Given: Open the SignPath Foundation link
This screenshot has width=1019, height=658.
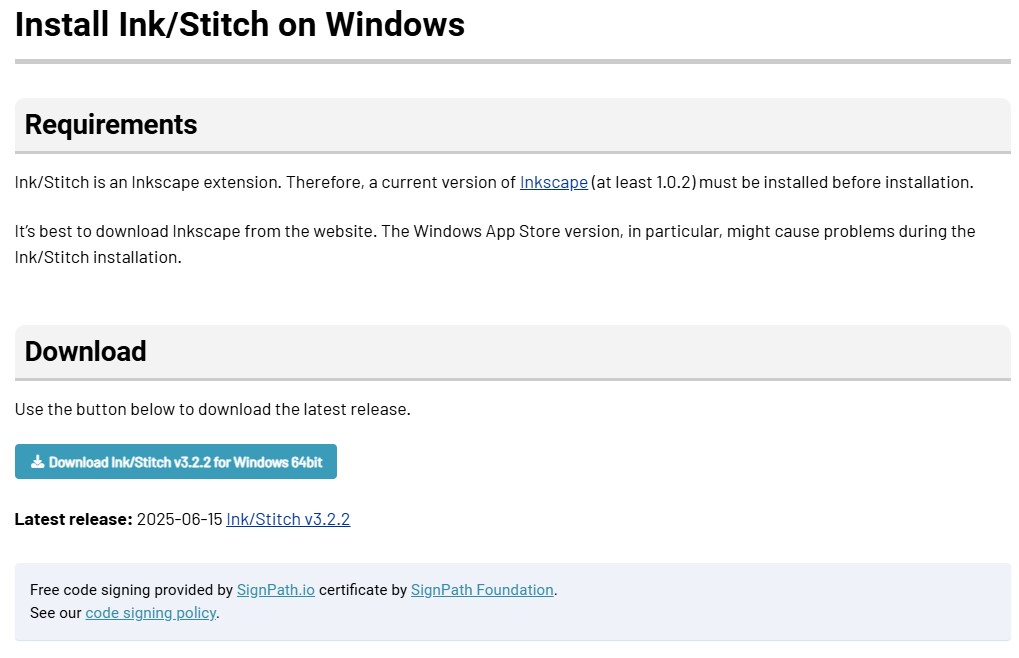Looking at the screenshot, I should pyautogui.click(x=482, y=590).
